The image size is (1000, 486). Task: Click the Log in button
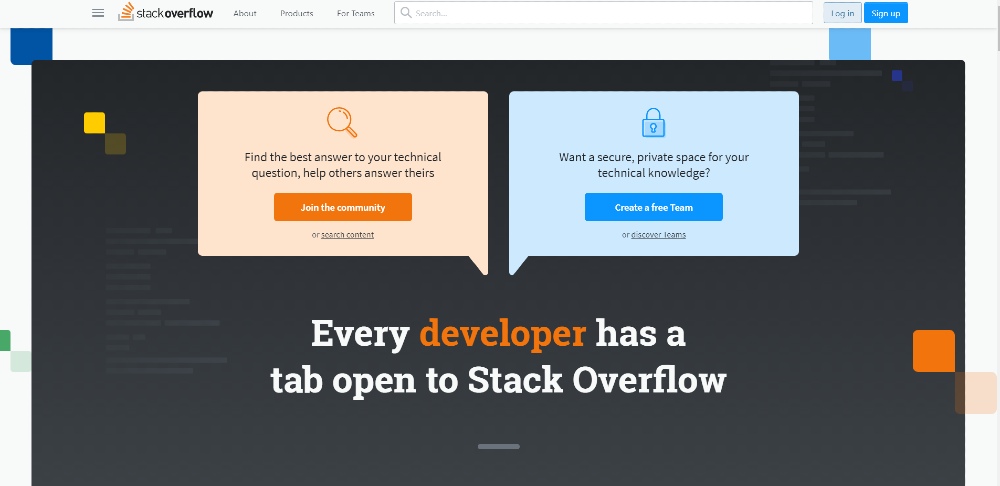coord(842,13)
